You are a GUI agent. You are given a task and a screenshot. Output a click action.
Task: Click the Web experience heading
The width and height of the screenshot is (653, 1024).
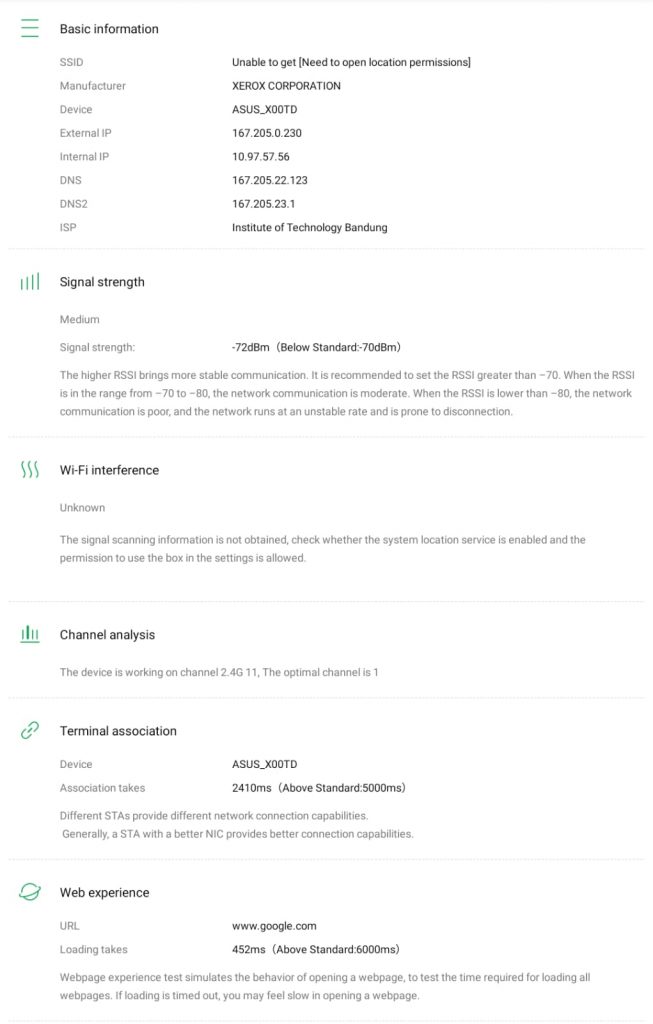click(104, 893)
